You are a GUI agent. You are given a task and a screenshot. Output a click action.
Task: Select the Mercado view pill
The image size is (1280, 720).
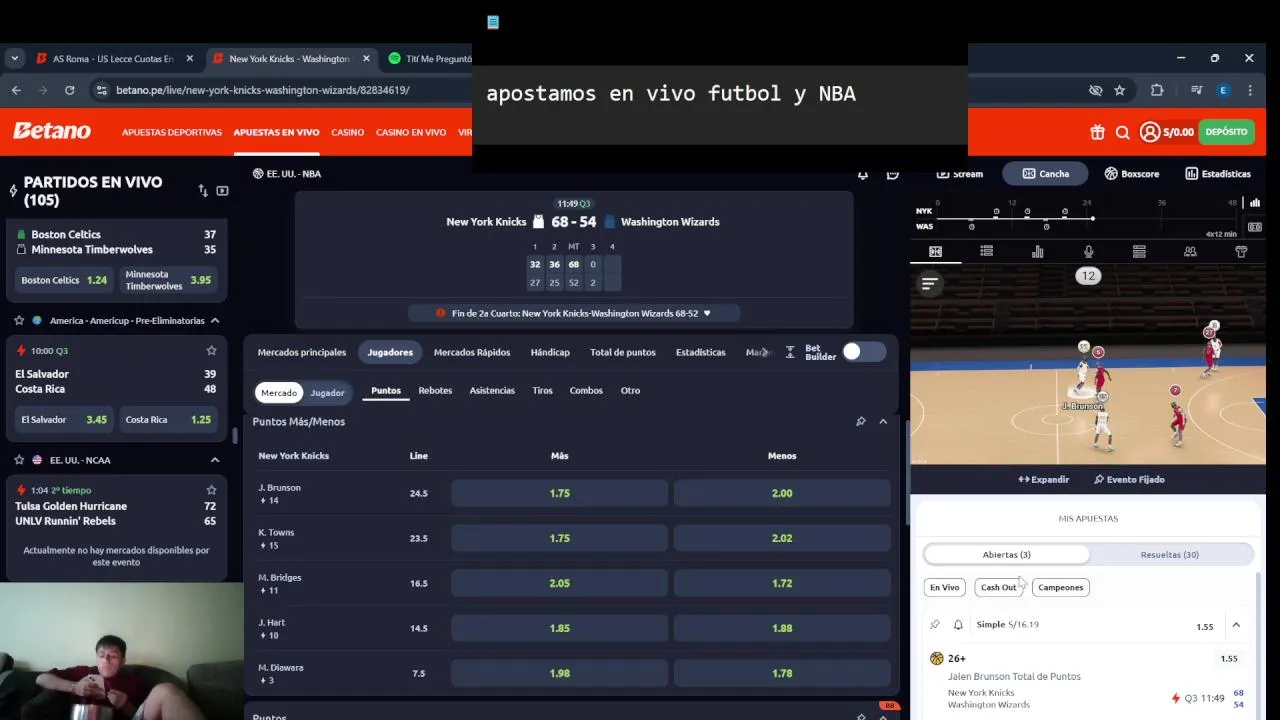279,392
